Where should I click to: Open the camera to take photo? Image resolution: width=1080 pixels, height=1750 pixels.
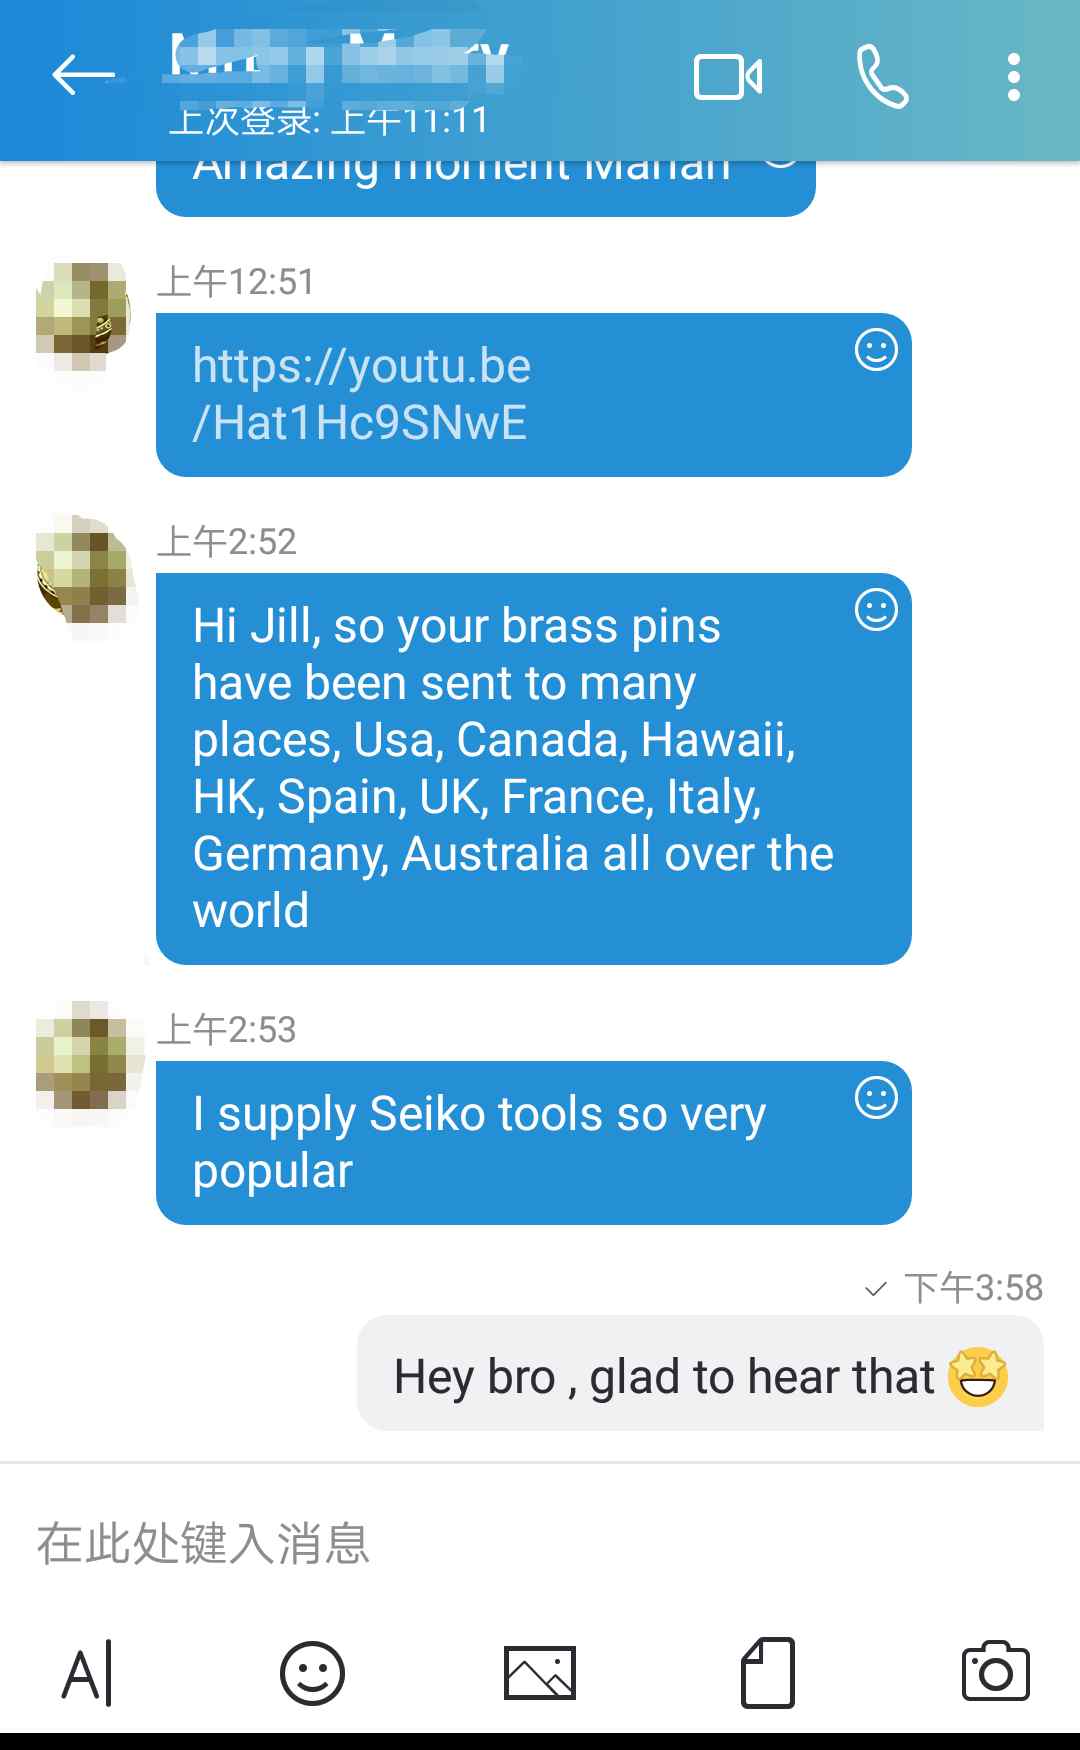995,1671
